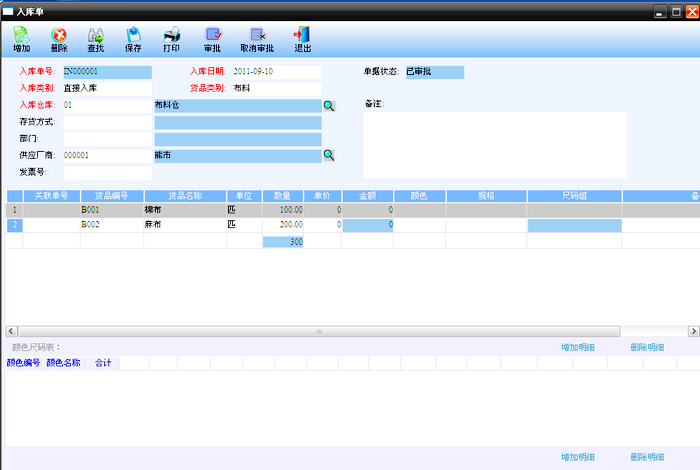Click the 增加 (Add) toolbar icon
This screenshot has width=700, height=470.
[x=21, y=39]
